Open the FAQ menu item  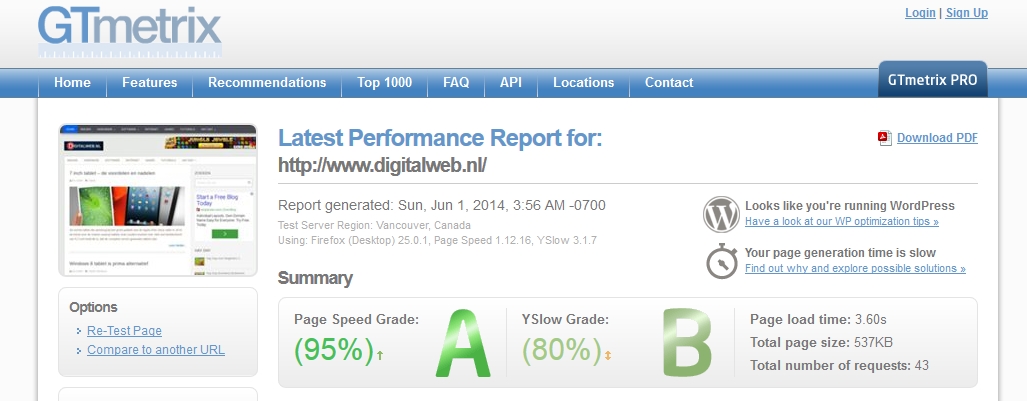click(x=456, y=83)
